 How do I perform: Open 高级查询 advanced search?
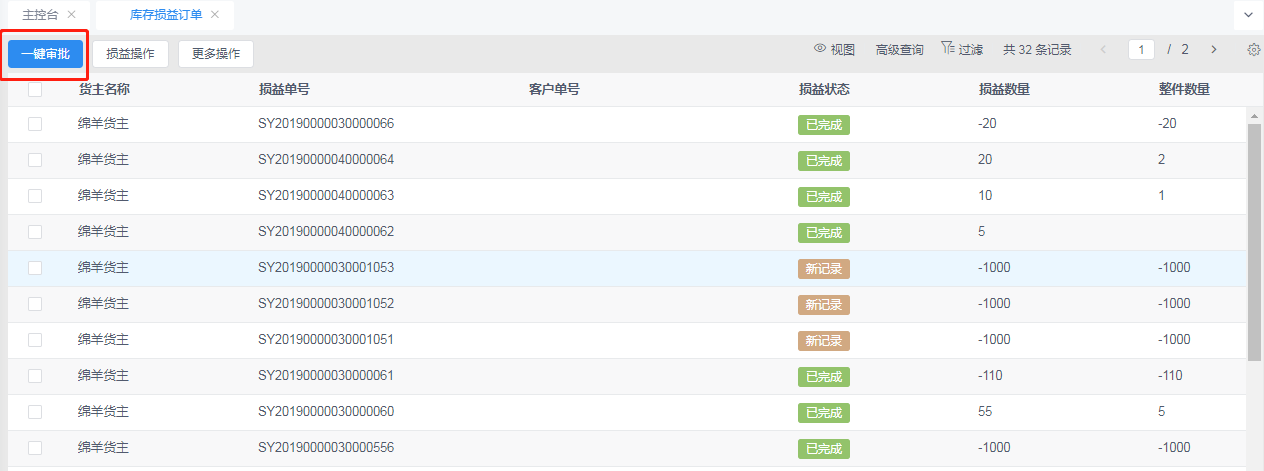coord(899,49)
